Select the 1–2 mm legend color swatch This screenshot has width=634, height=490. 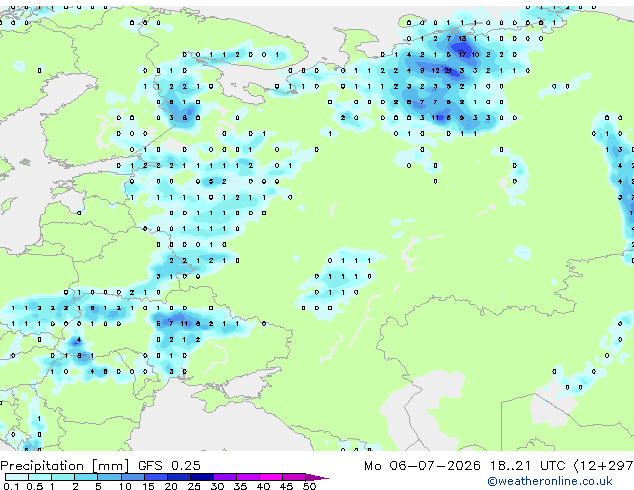click(63, 477)
